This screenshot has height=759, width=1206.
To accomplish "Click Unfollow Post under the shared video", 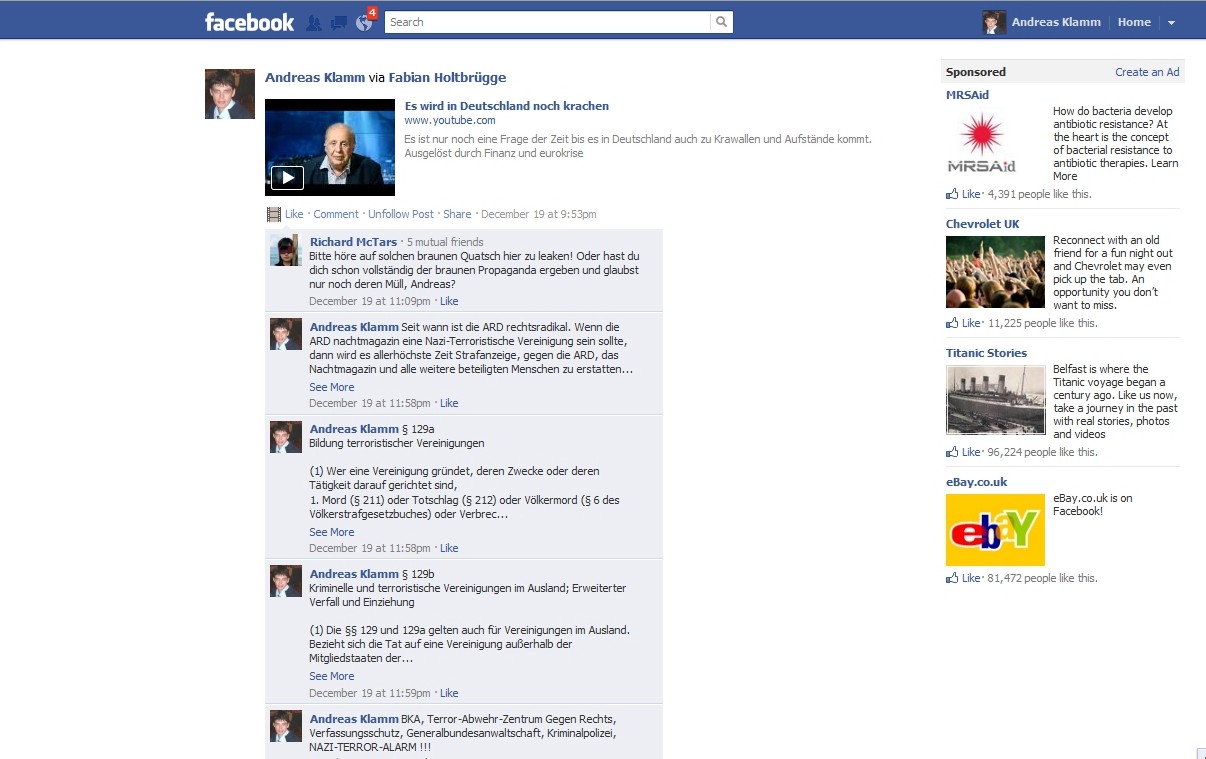I will [x=400, y=214].
